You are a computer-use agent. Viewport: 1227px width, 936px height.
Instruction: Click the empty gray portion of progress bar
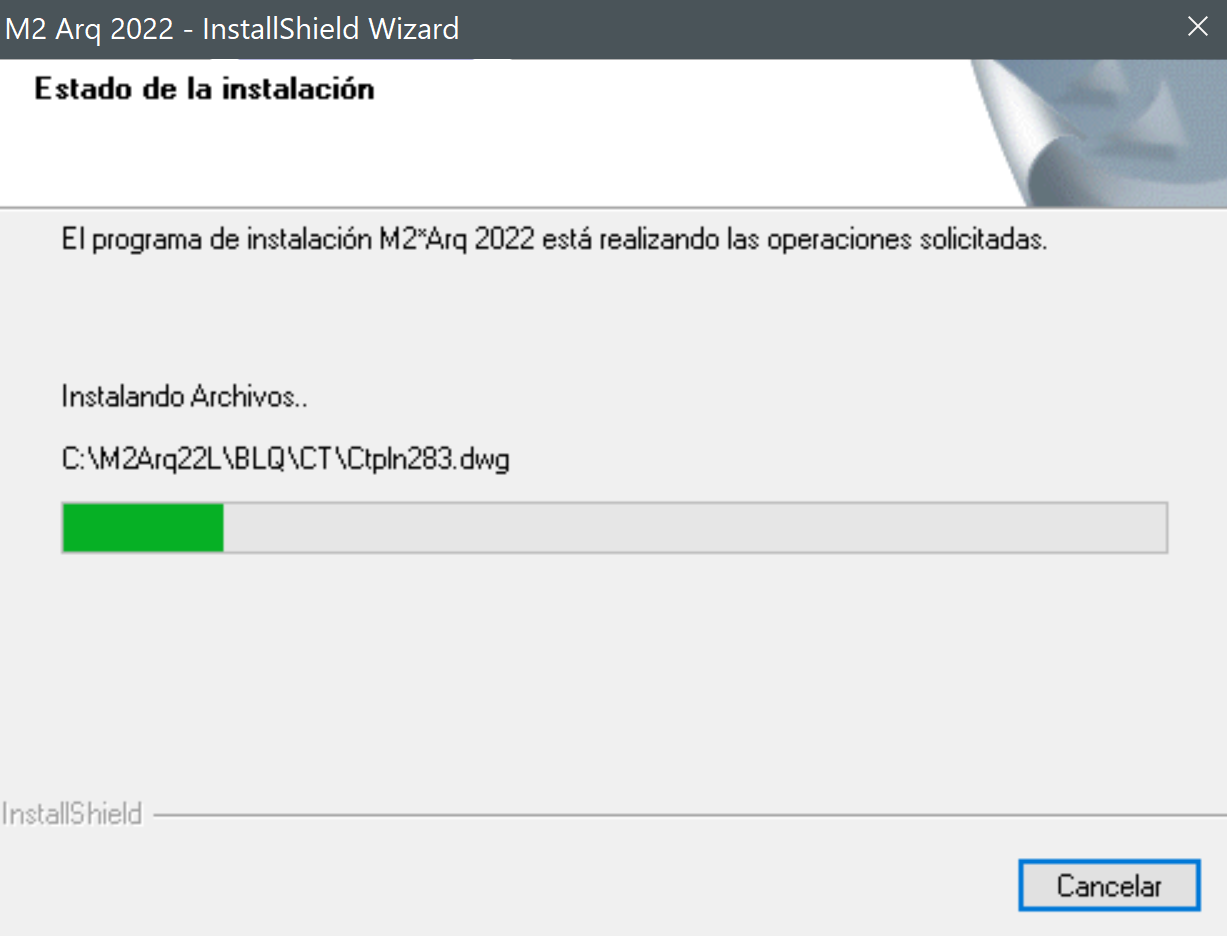pos(695,527)
